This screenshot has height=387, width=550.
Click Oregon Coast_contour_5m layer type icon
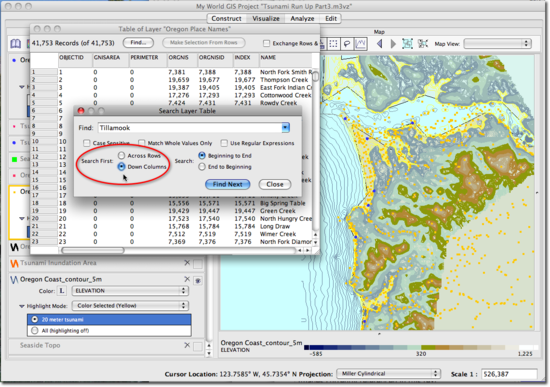14,280
